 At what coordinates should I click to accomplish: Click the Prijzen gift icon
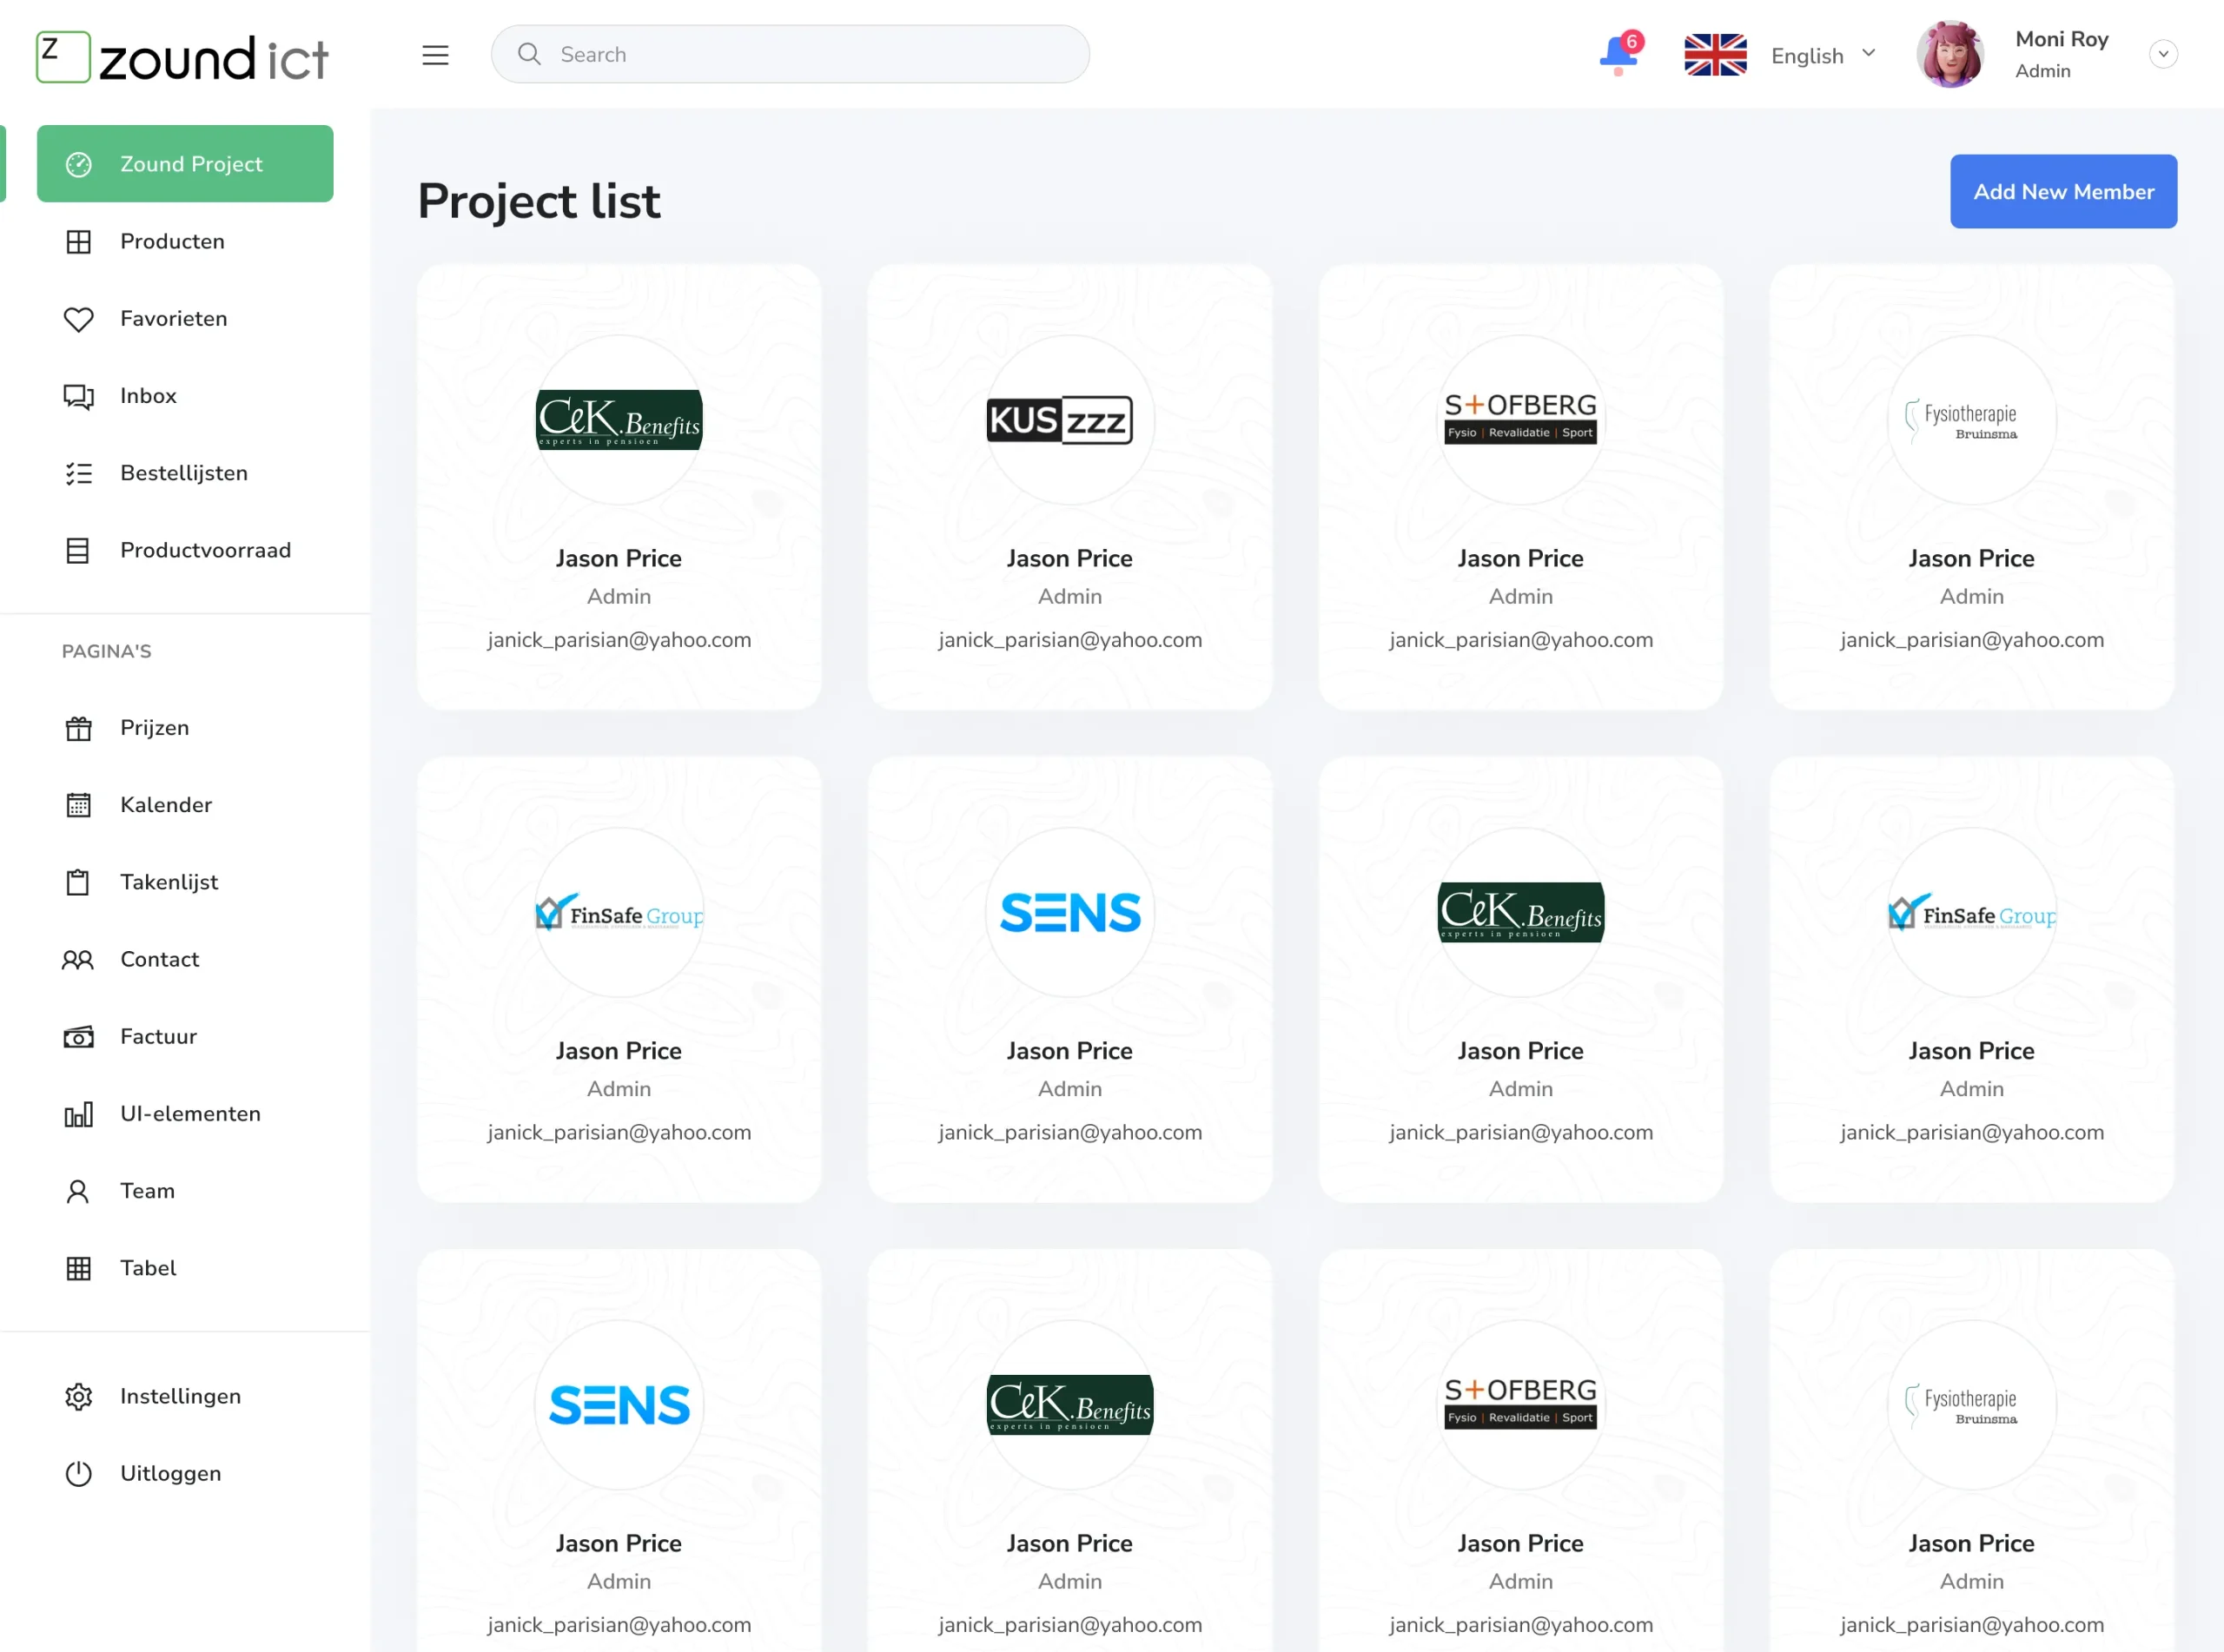point(78,728)
